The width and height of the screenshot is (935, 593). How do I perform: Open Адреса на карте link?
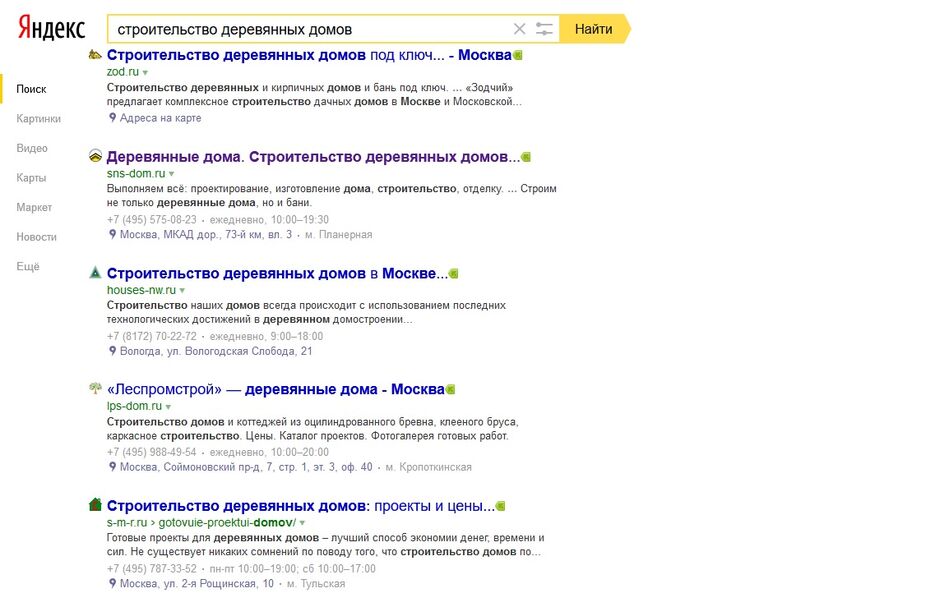click(x=160, y=118)
